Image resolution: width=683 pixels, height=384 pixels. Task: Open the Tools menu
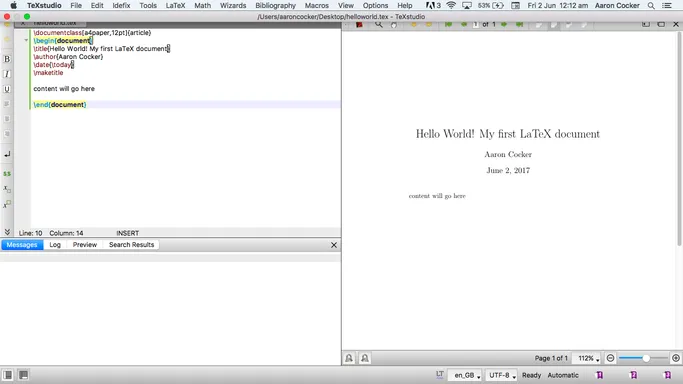pyautogui.click(x=148, y=5)
